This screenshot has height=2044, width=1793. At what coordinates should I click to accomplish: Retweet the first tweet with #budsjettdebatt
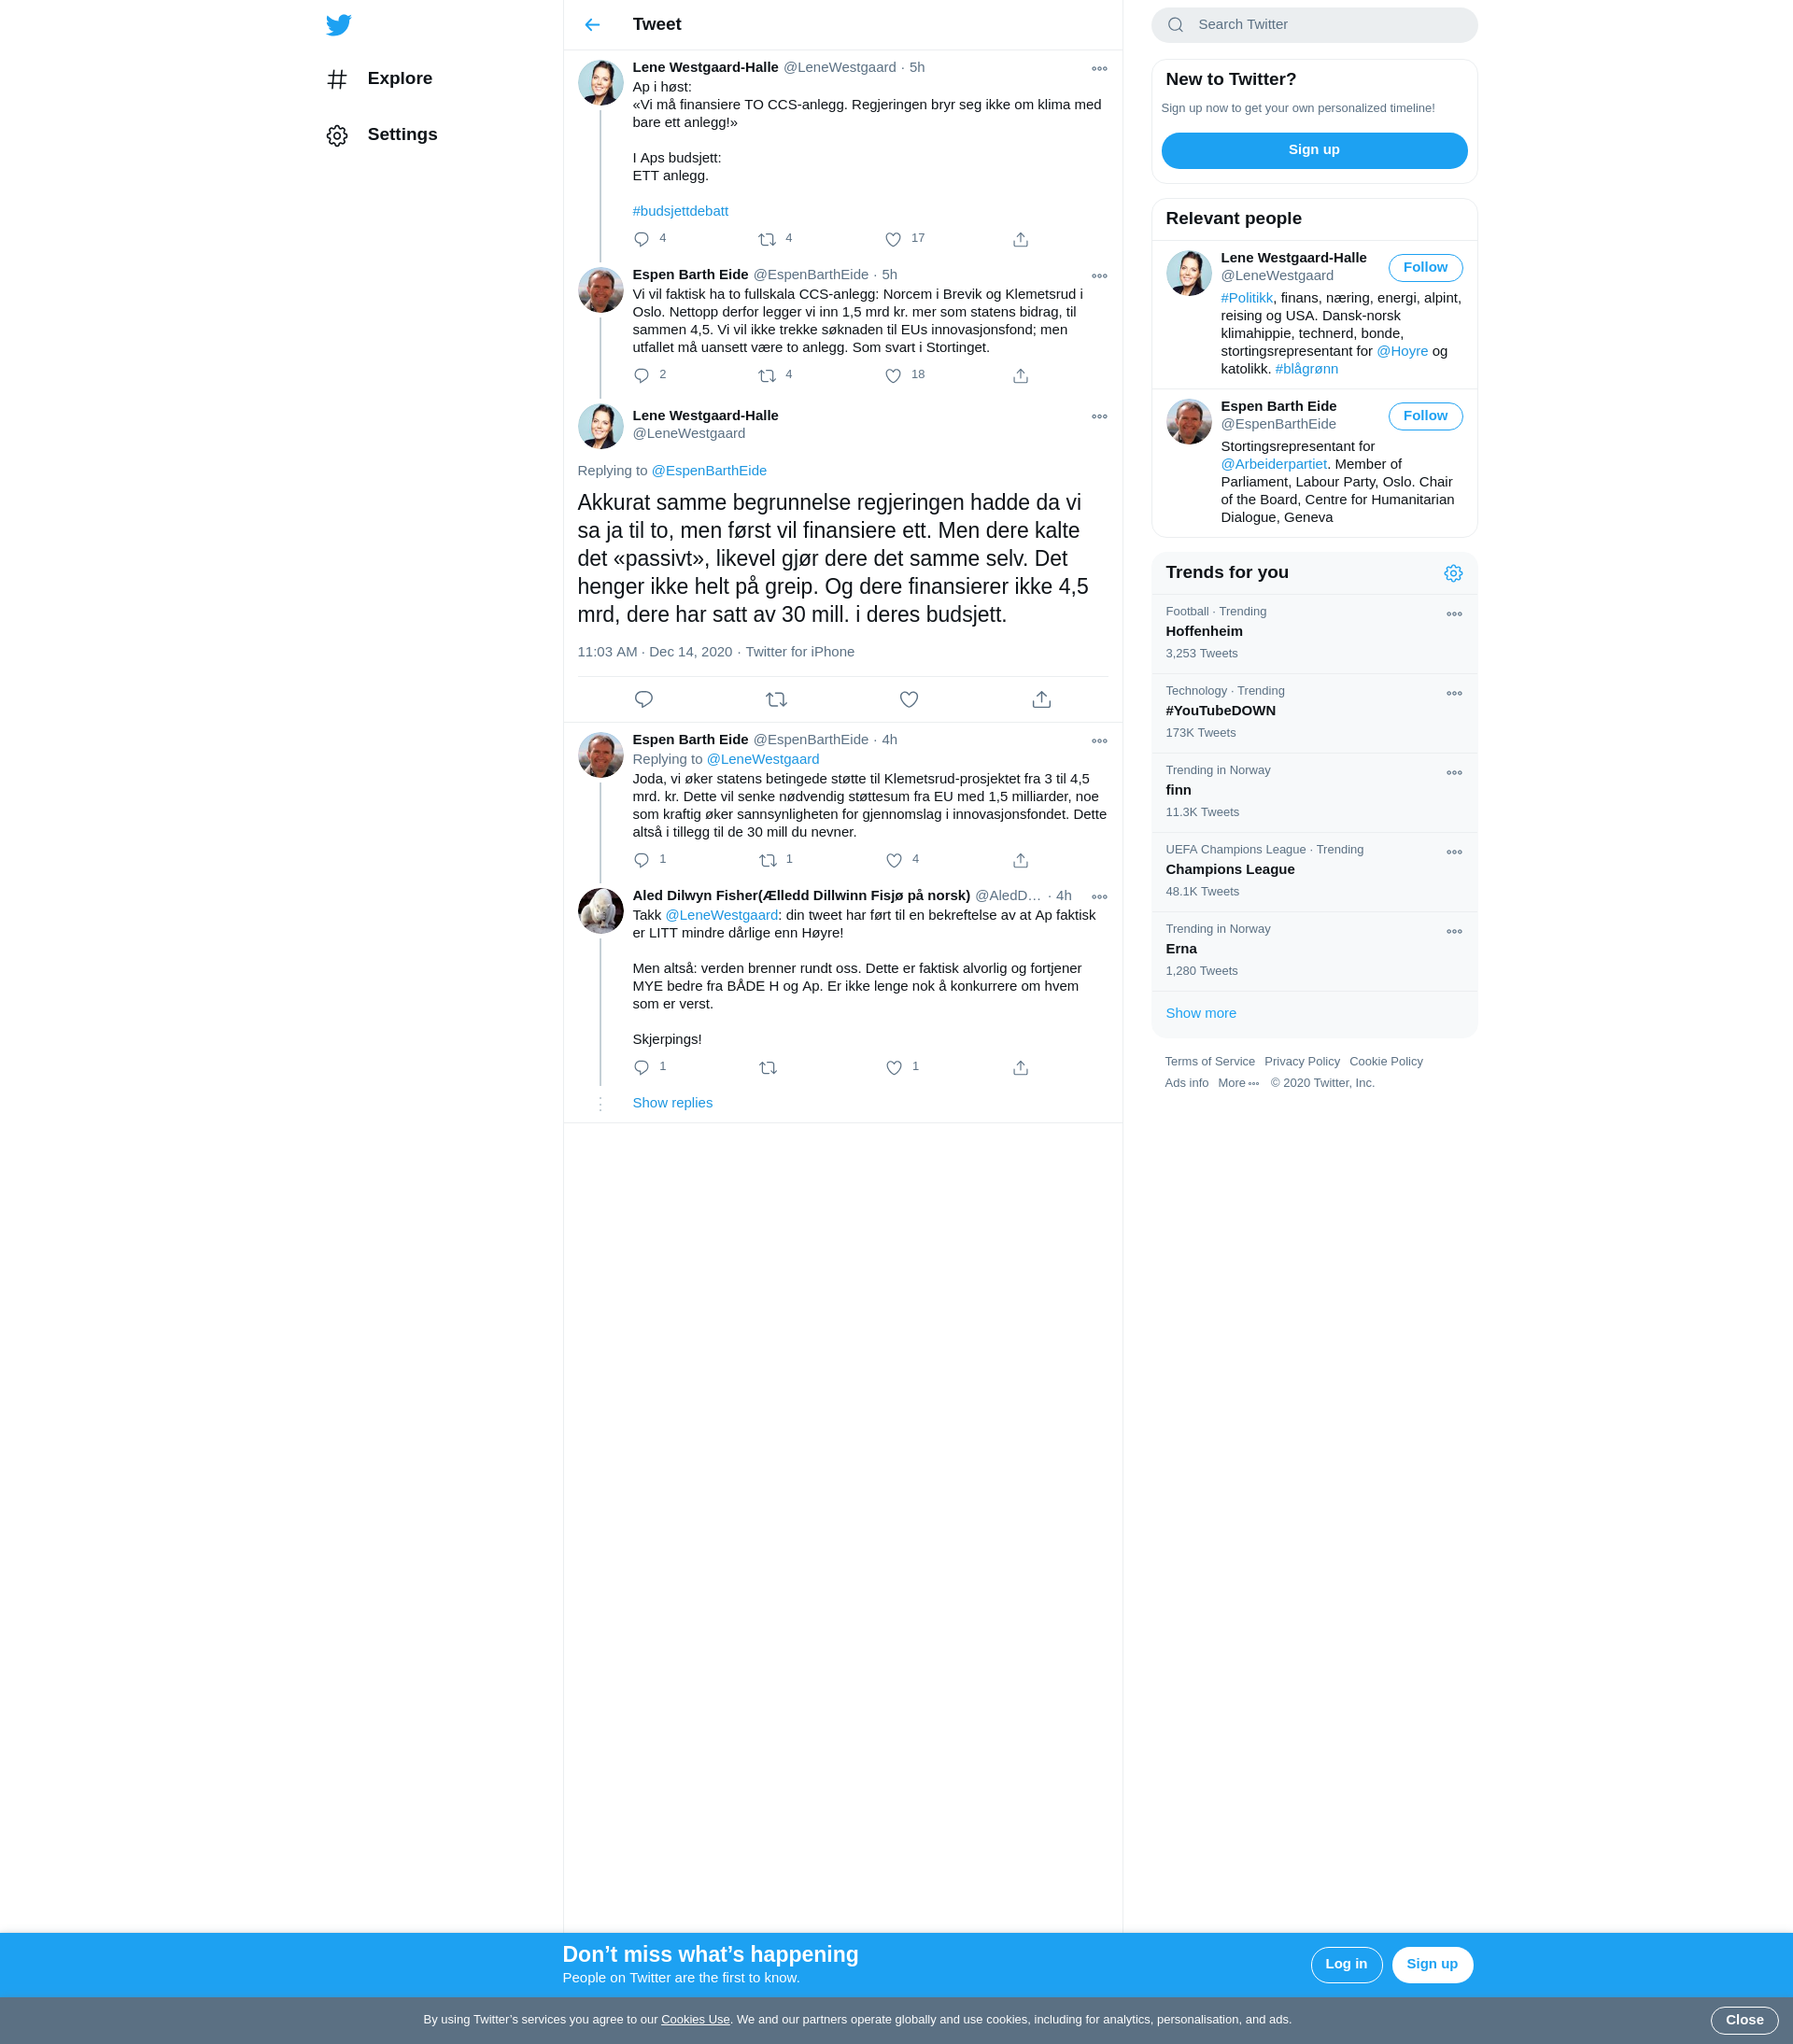pyautogui.click(x=767, y=239)
